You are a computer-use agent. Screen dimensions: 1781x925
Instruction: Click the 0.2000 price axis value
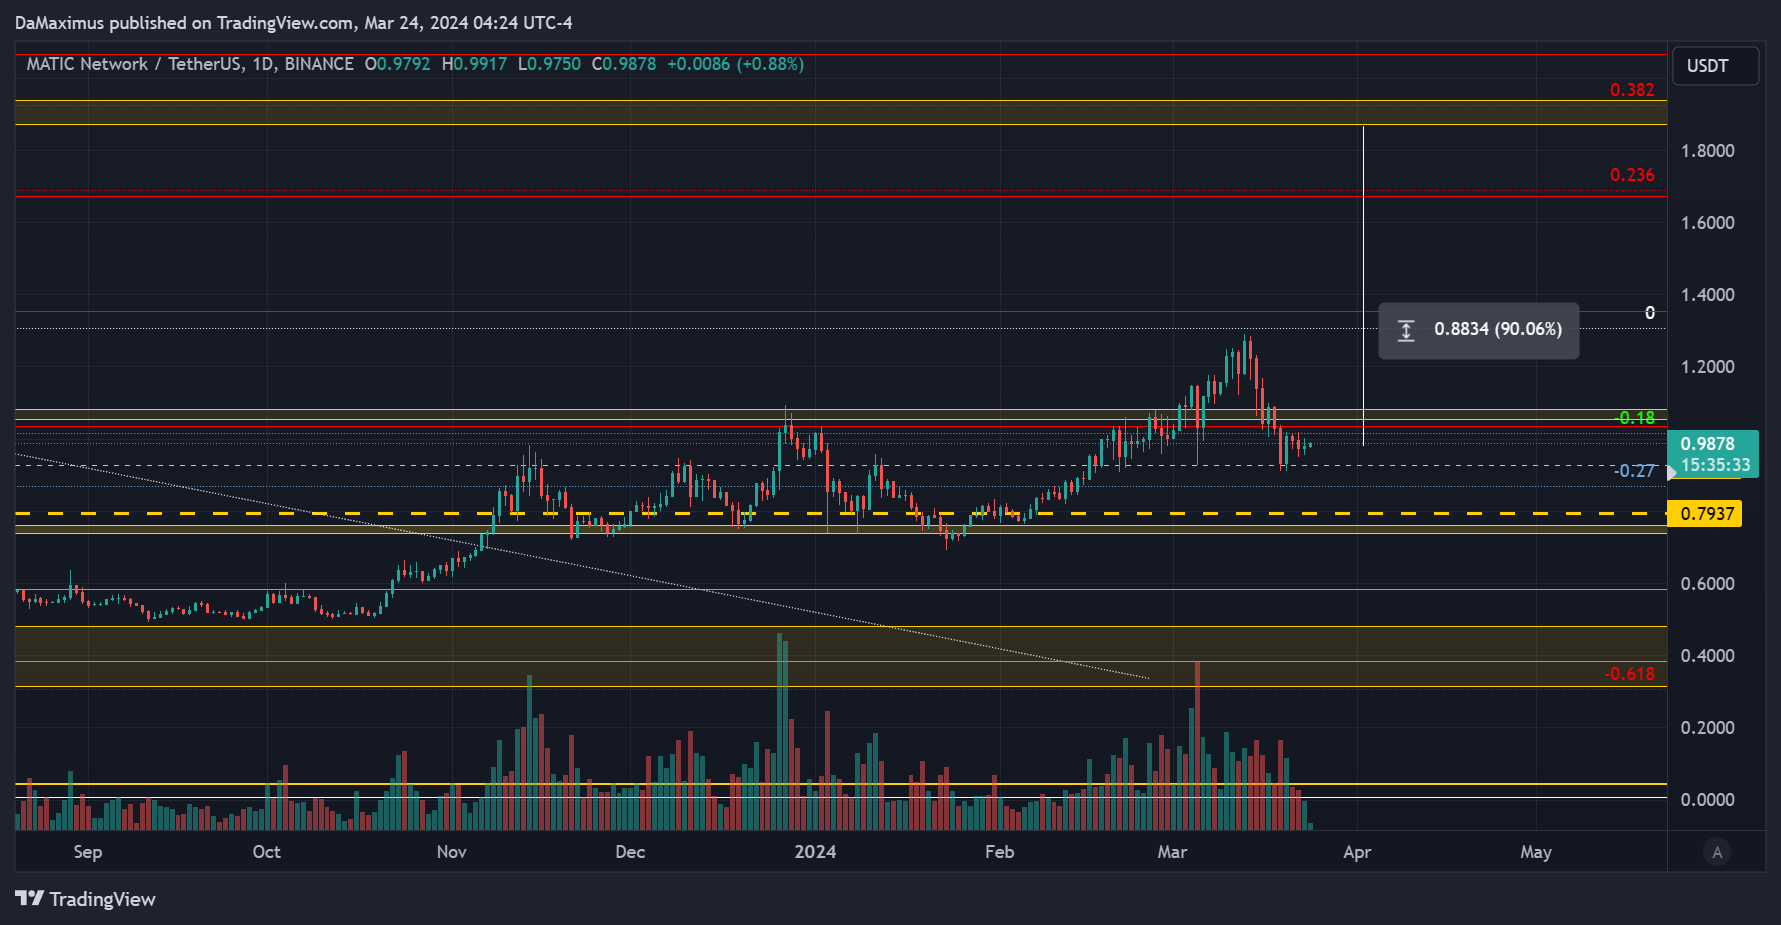tap(1707, 728)
